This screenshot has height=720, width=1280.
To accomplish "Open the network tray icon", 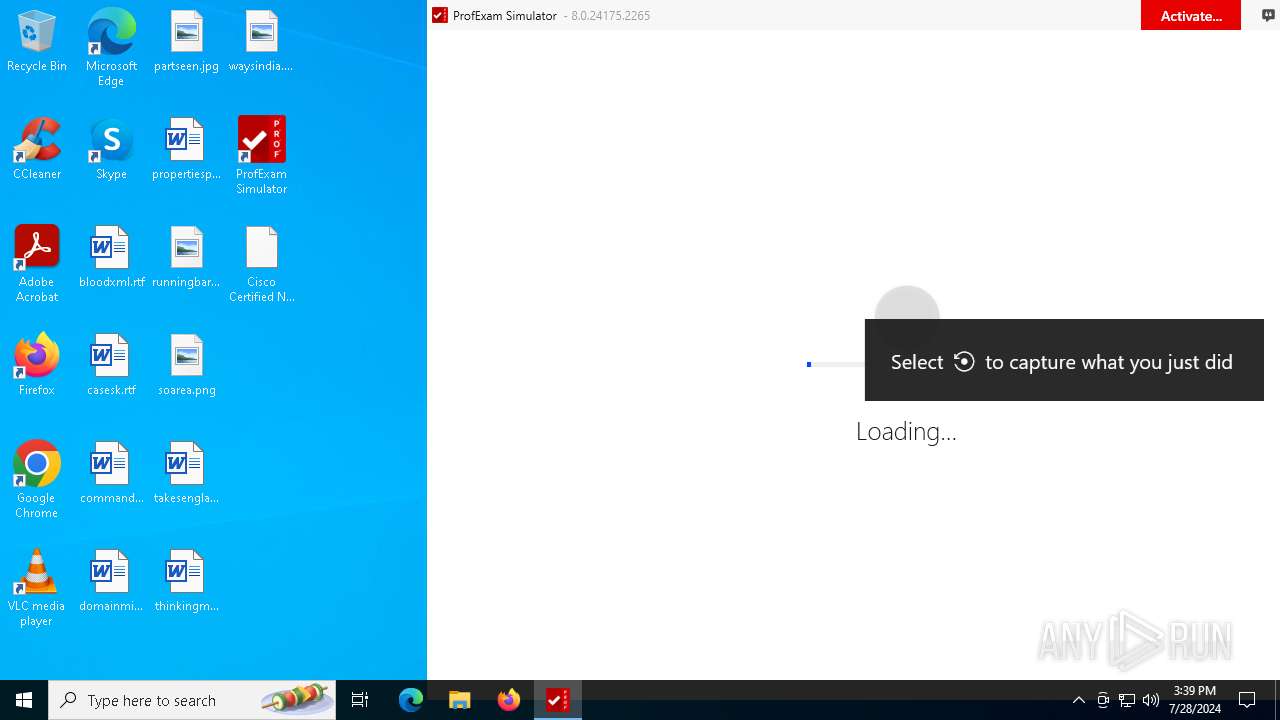I will 1127,700.
